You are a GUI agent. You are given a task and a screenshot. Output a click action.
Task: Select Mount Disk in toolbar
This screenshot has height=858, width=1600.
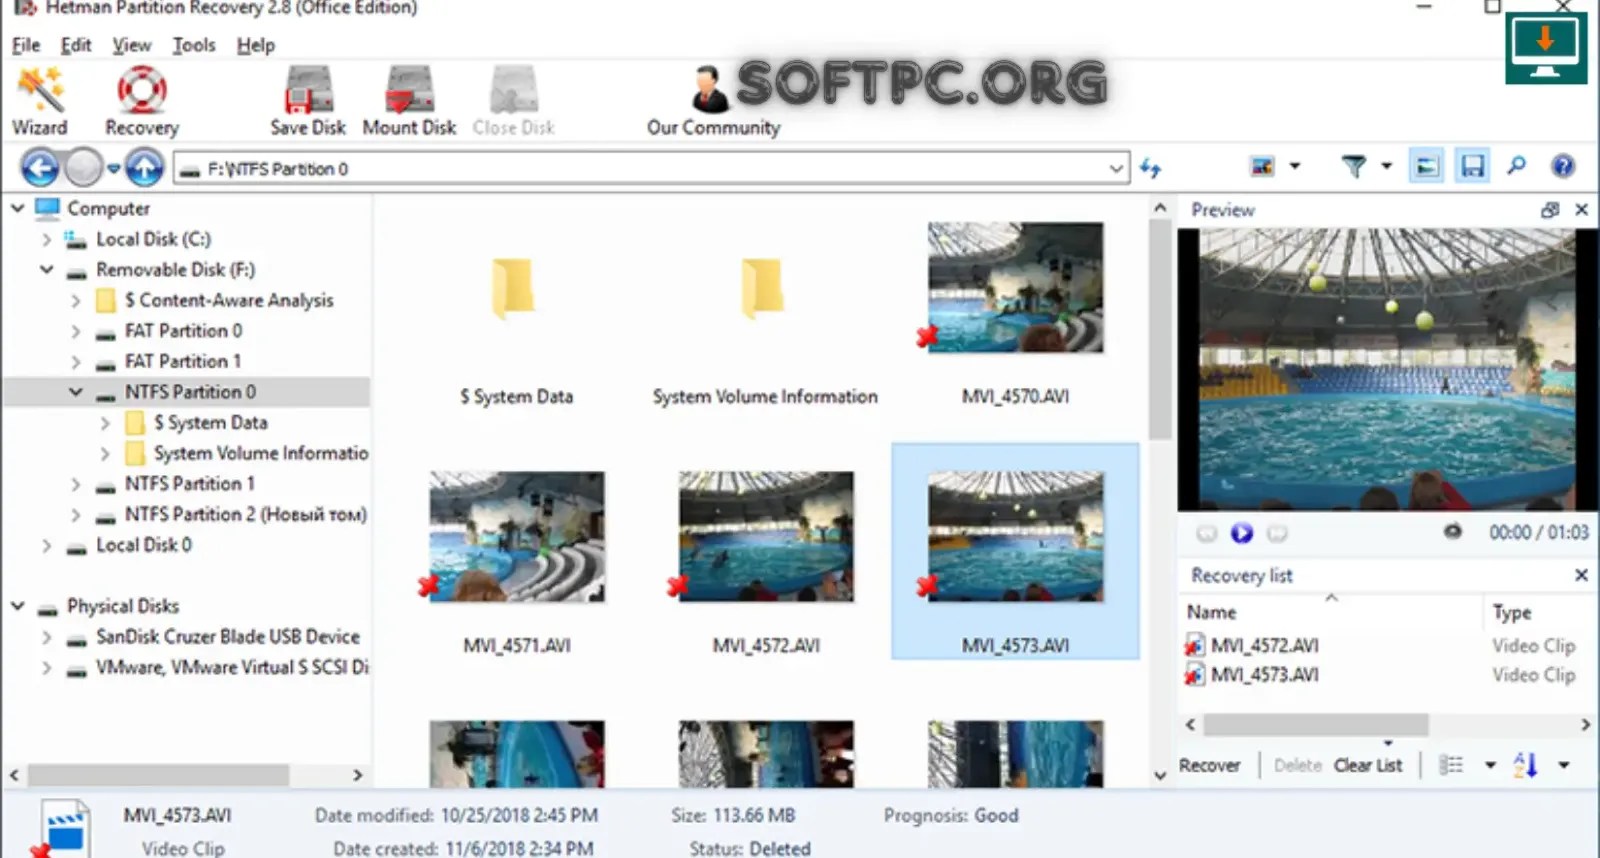point(409,100)
